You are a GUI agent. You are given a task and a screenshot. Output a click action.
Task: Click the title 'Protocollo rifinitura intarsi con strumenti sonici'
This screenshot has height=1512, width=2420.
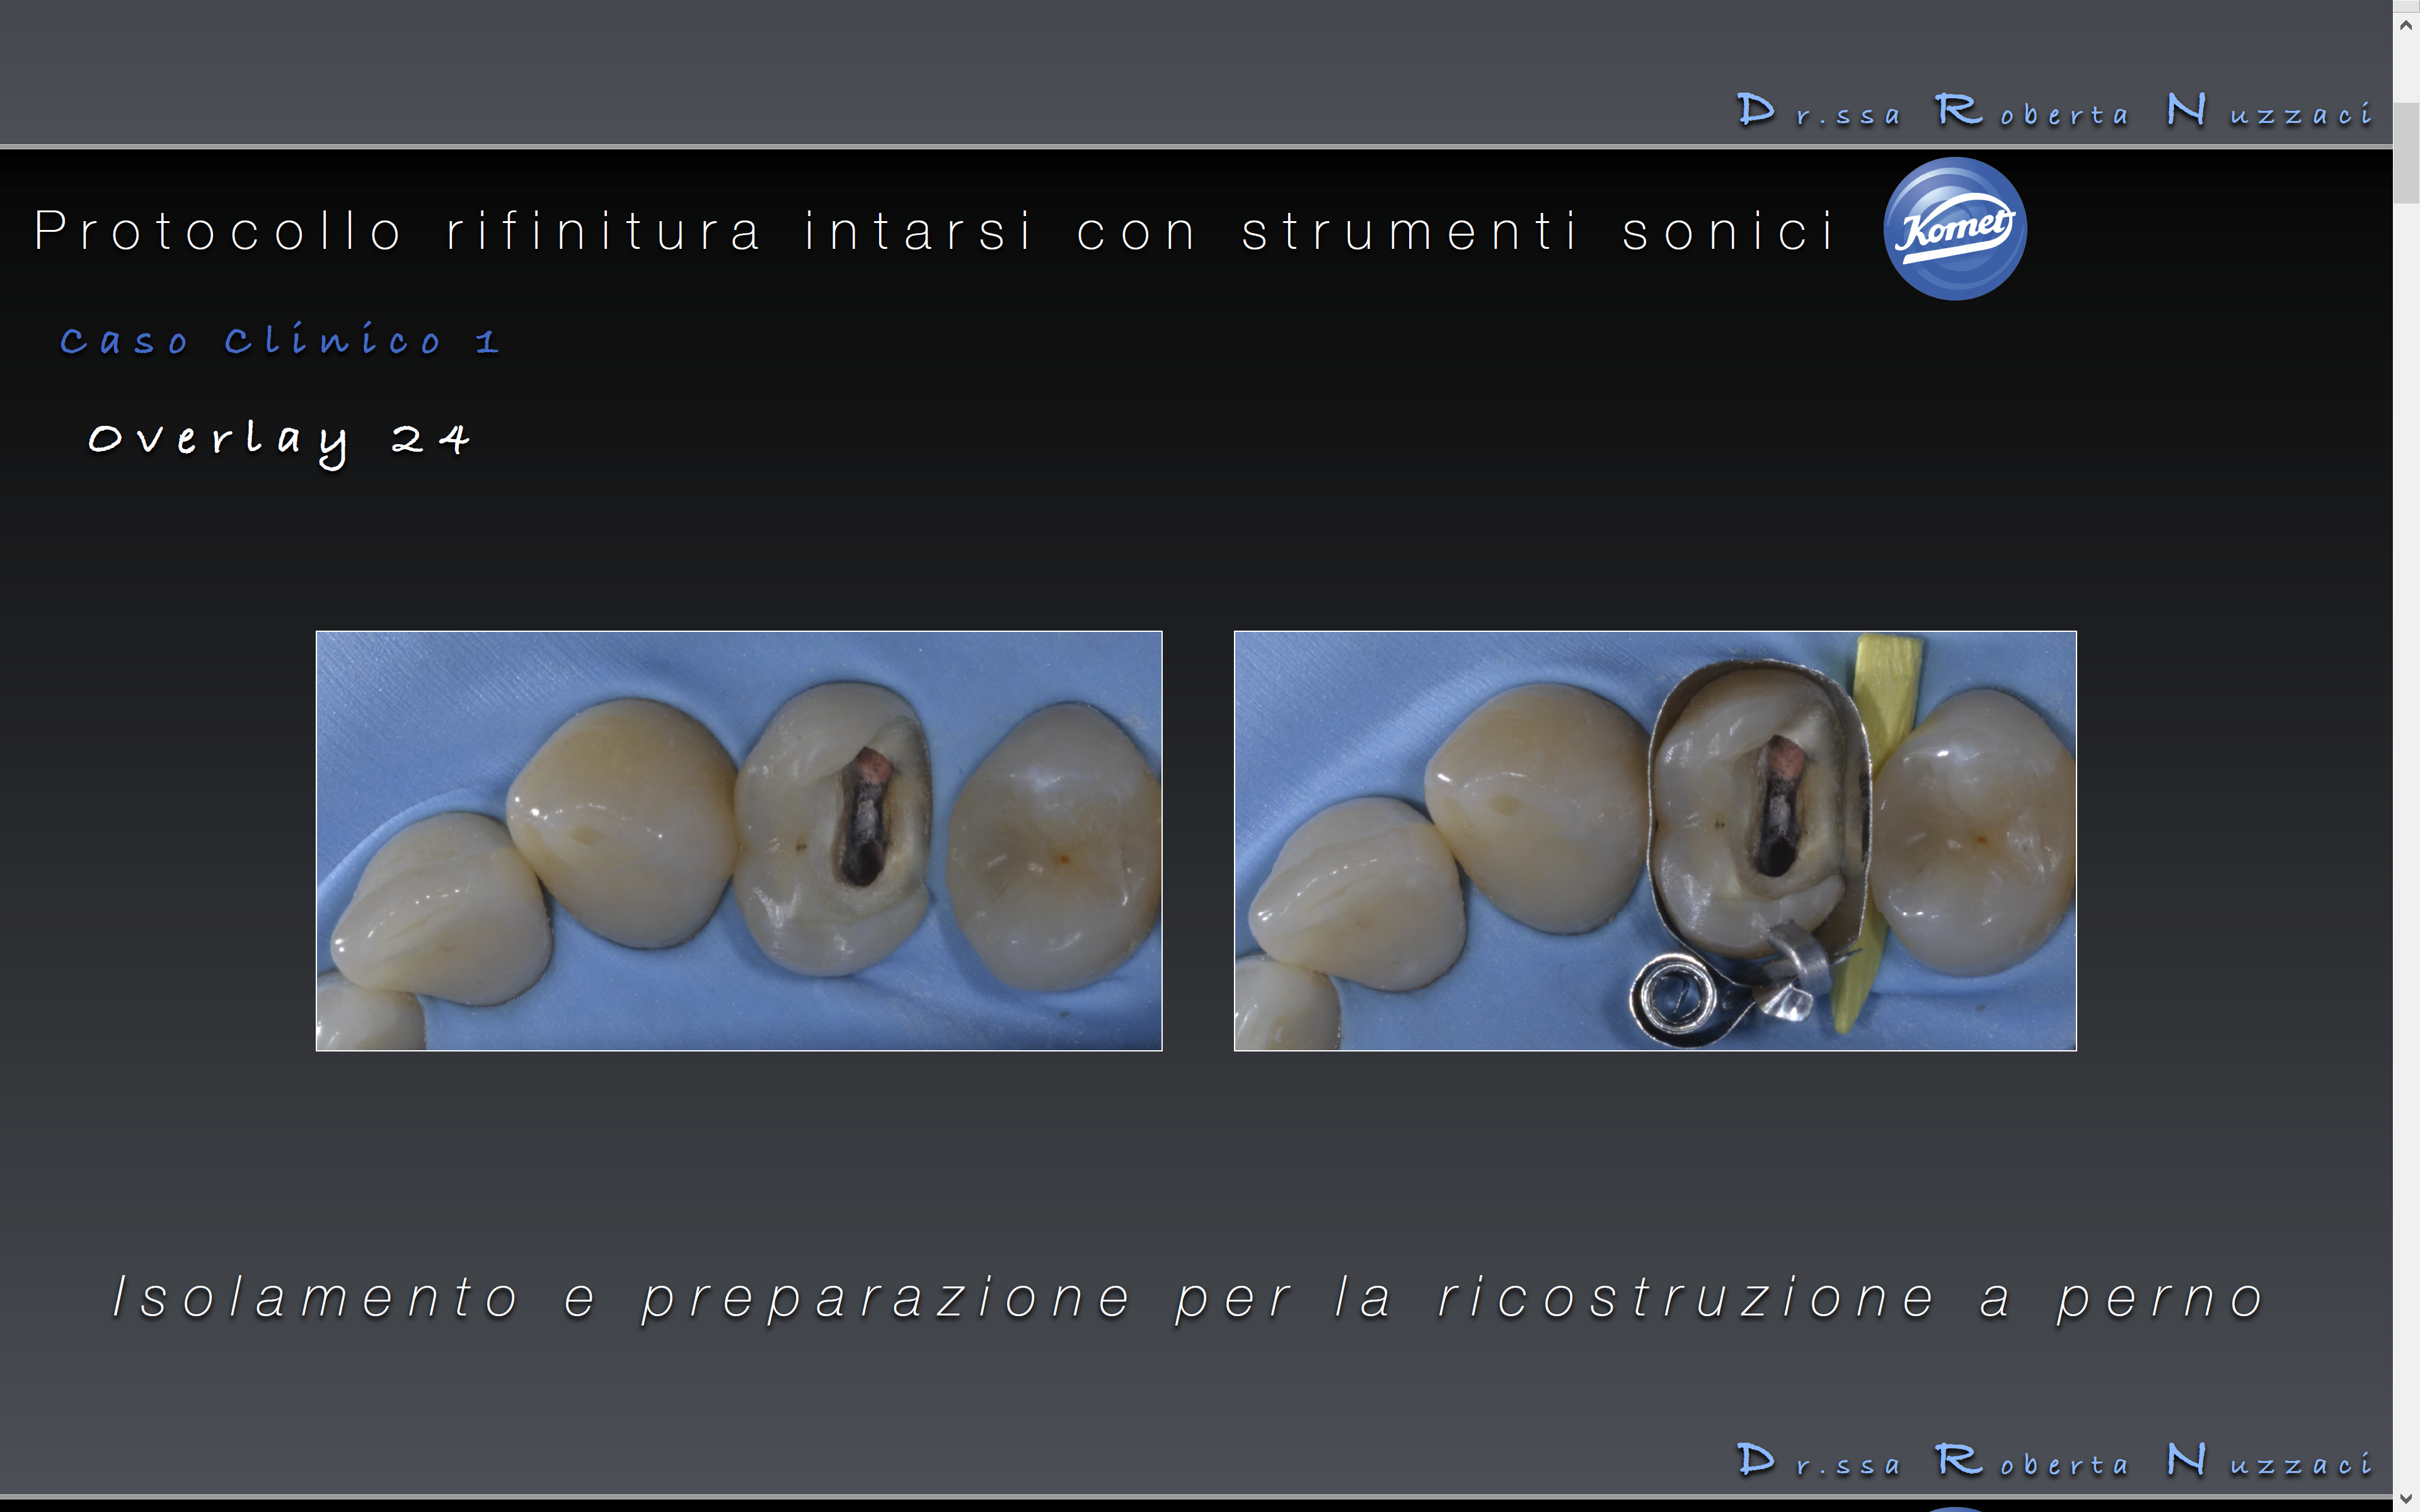(x=935, y=231)
